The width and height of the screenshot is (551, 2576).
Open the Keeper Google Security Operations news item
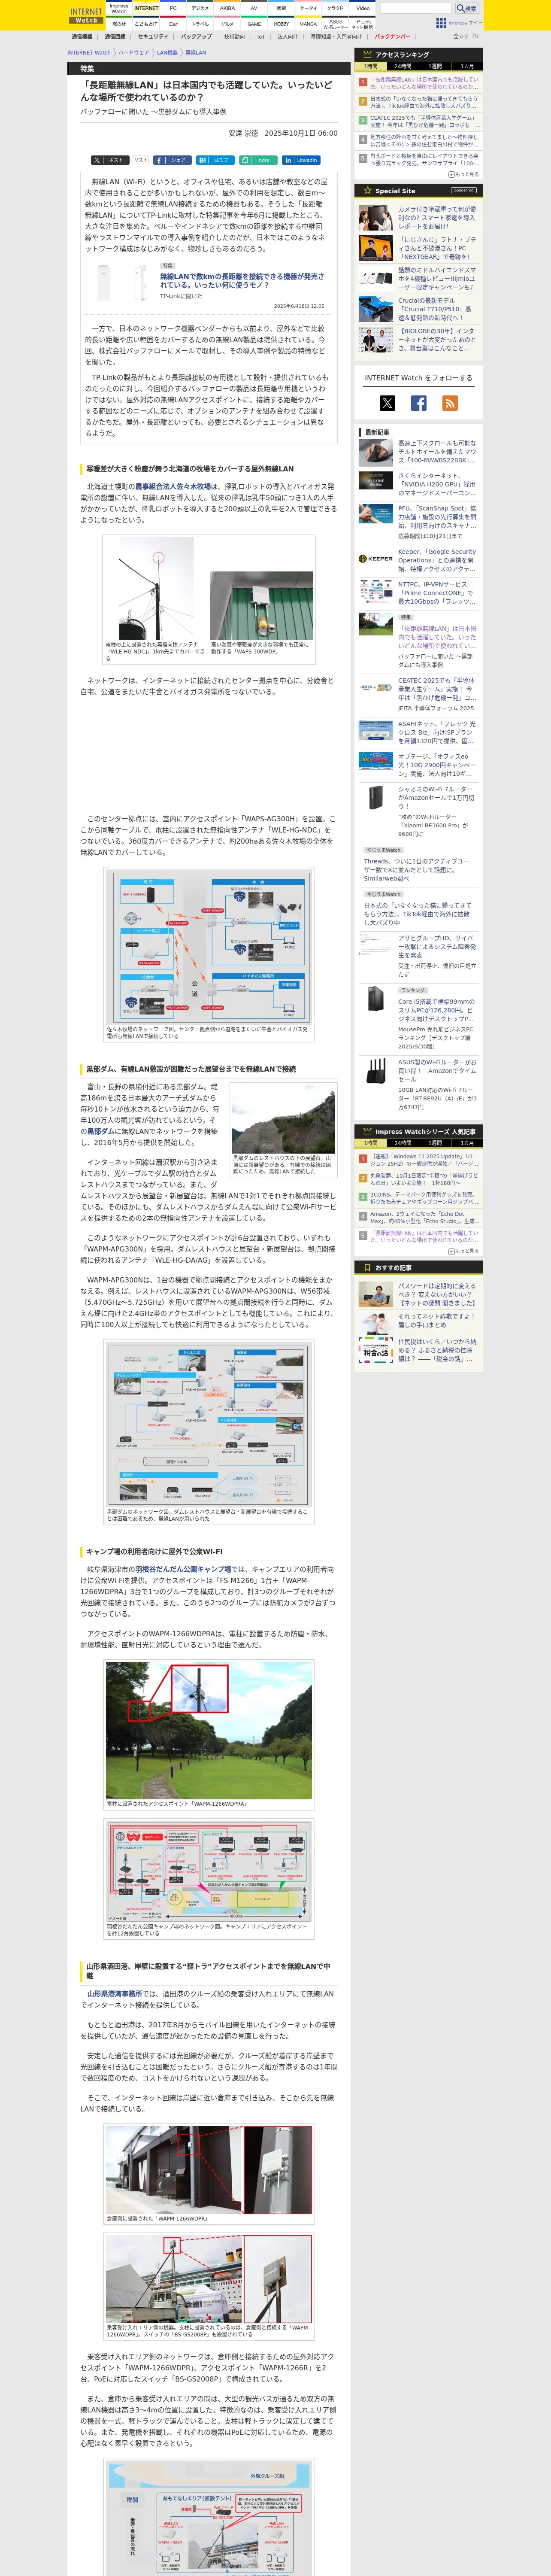pos(437,560)
